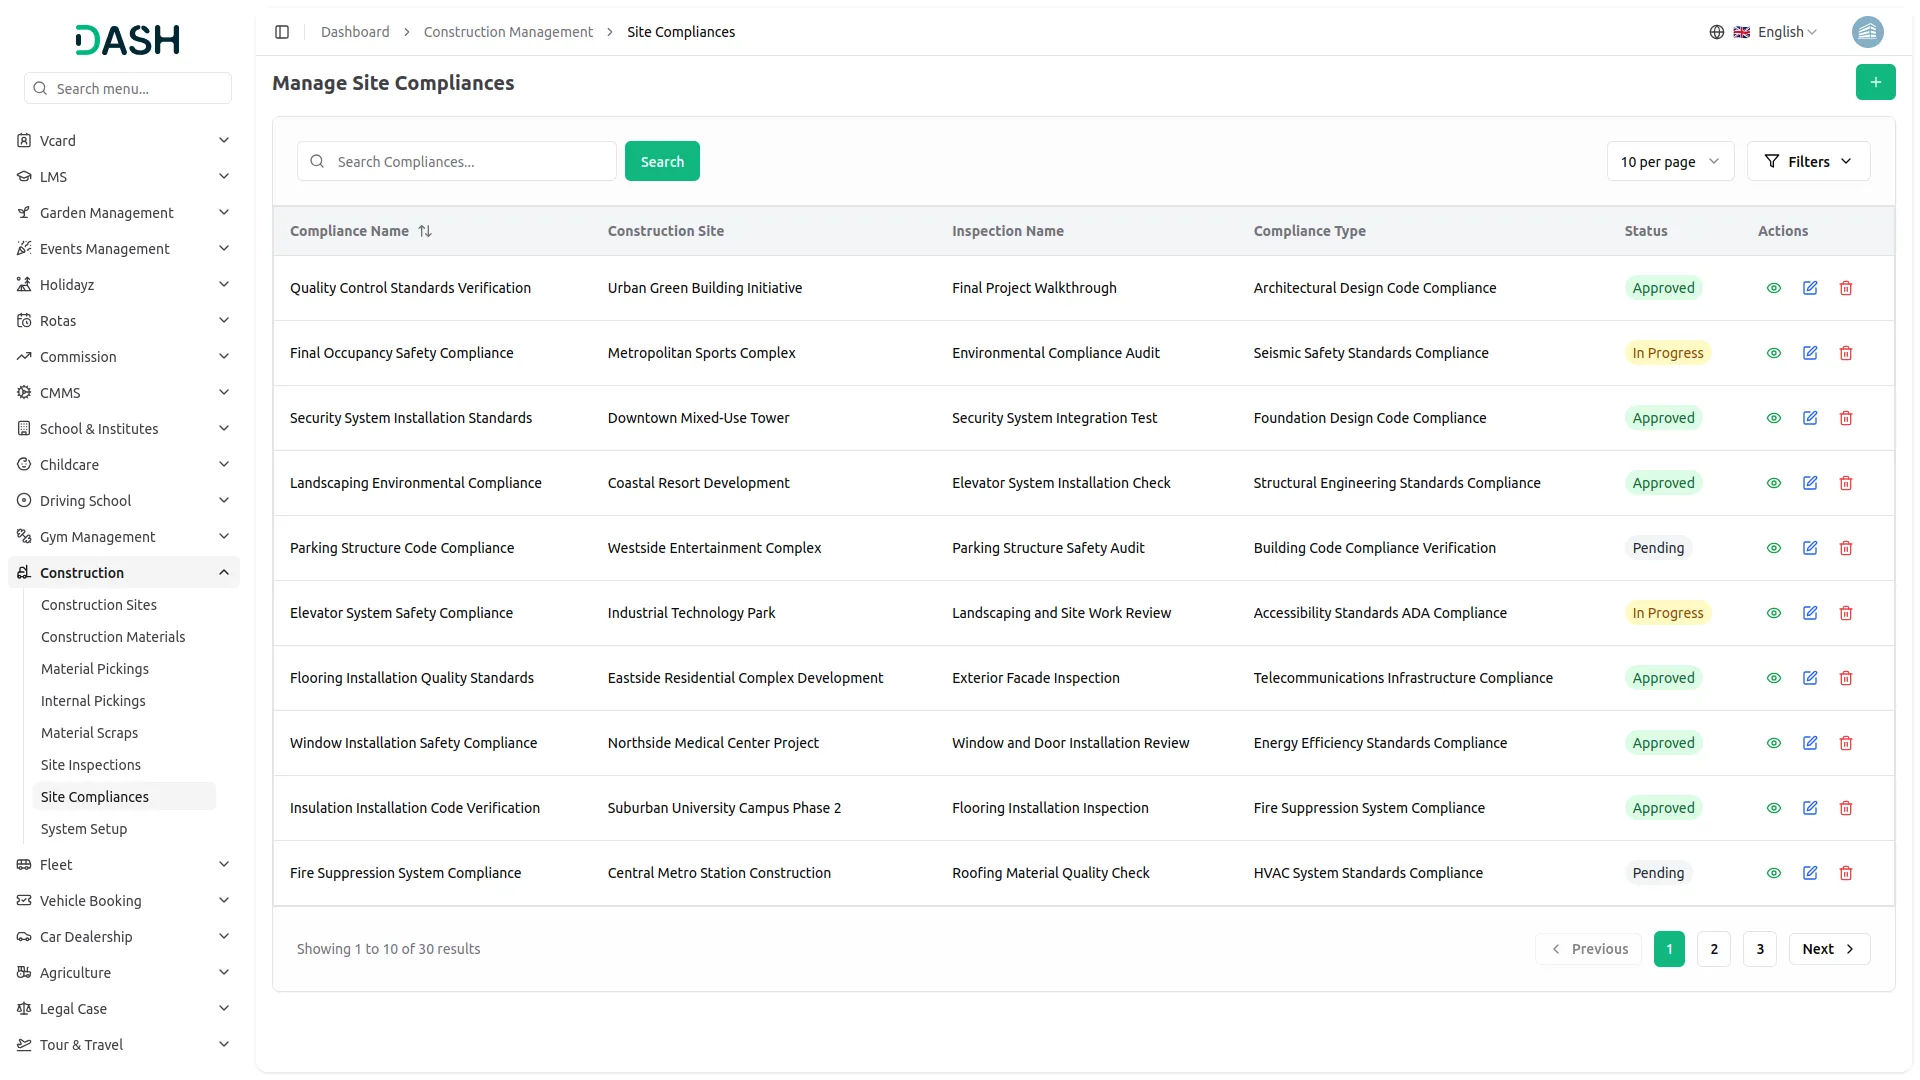Screen dimensions: 1920x1080
Task: Edit the Quality Control Standards Verification row
Action: click(x=1809, y=288)
